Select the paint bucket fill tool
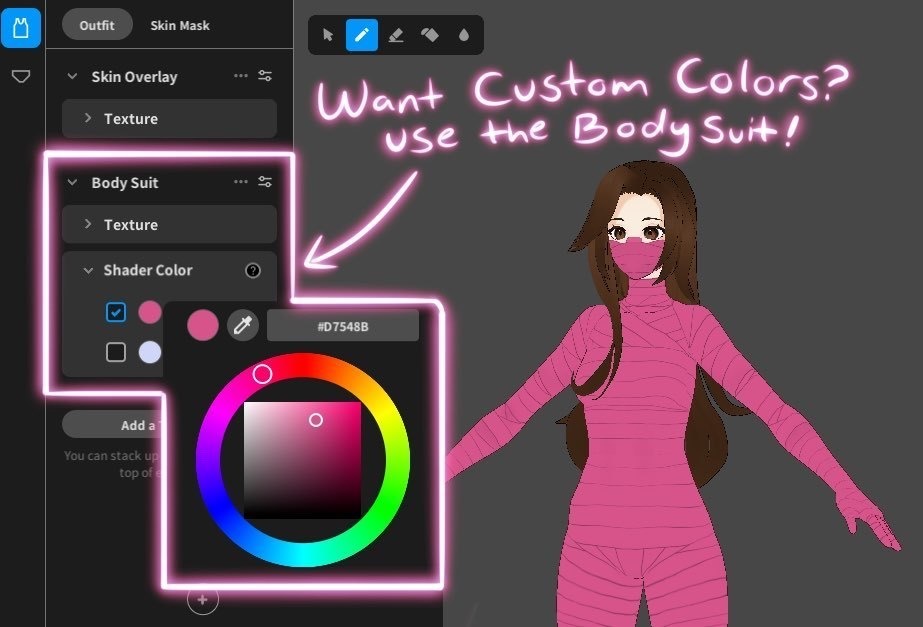The height and width of the screenshot is (627, 923). (429, 34)
